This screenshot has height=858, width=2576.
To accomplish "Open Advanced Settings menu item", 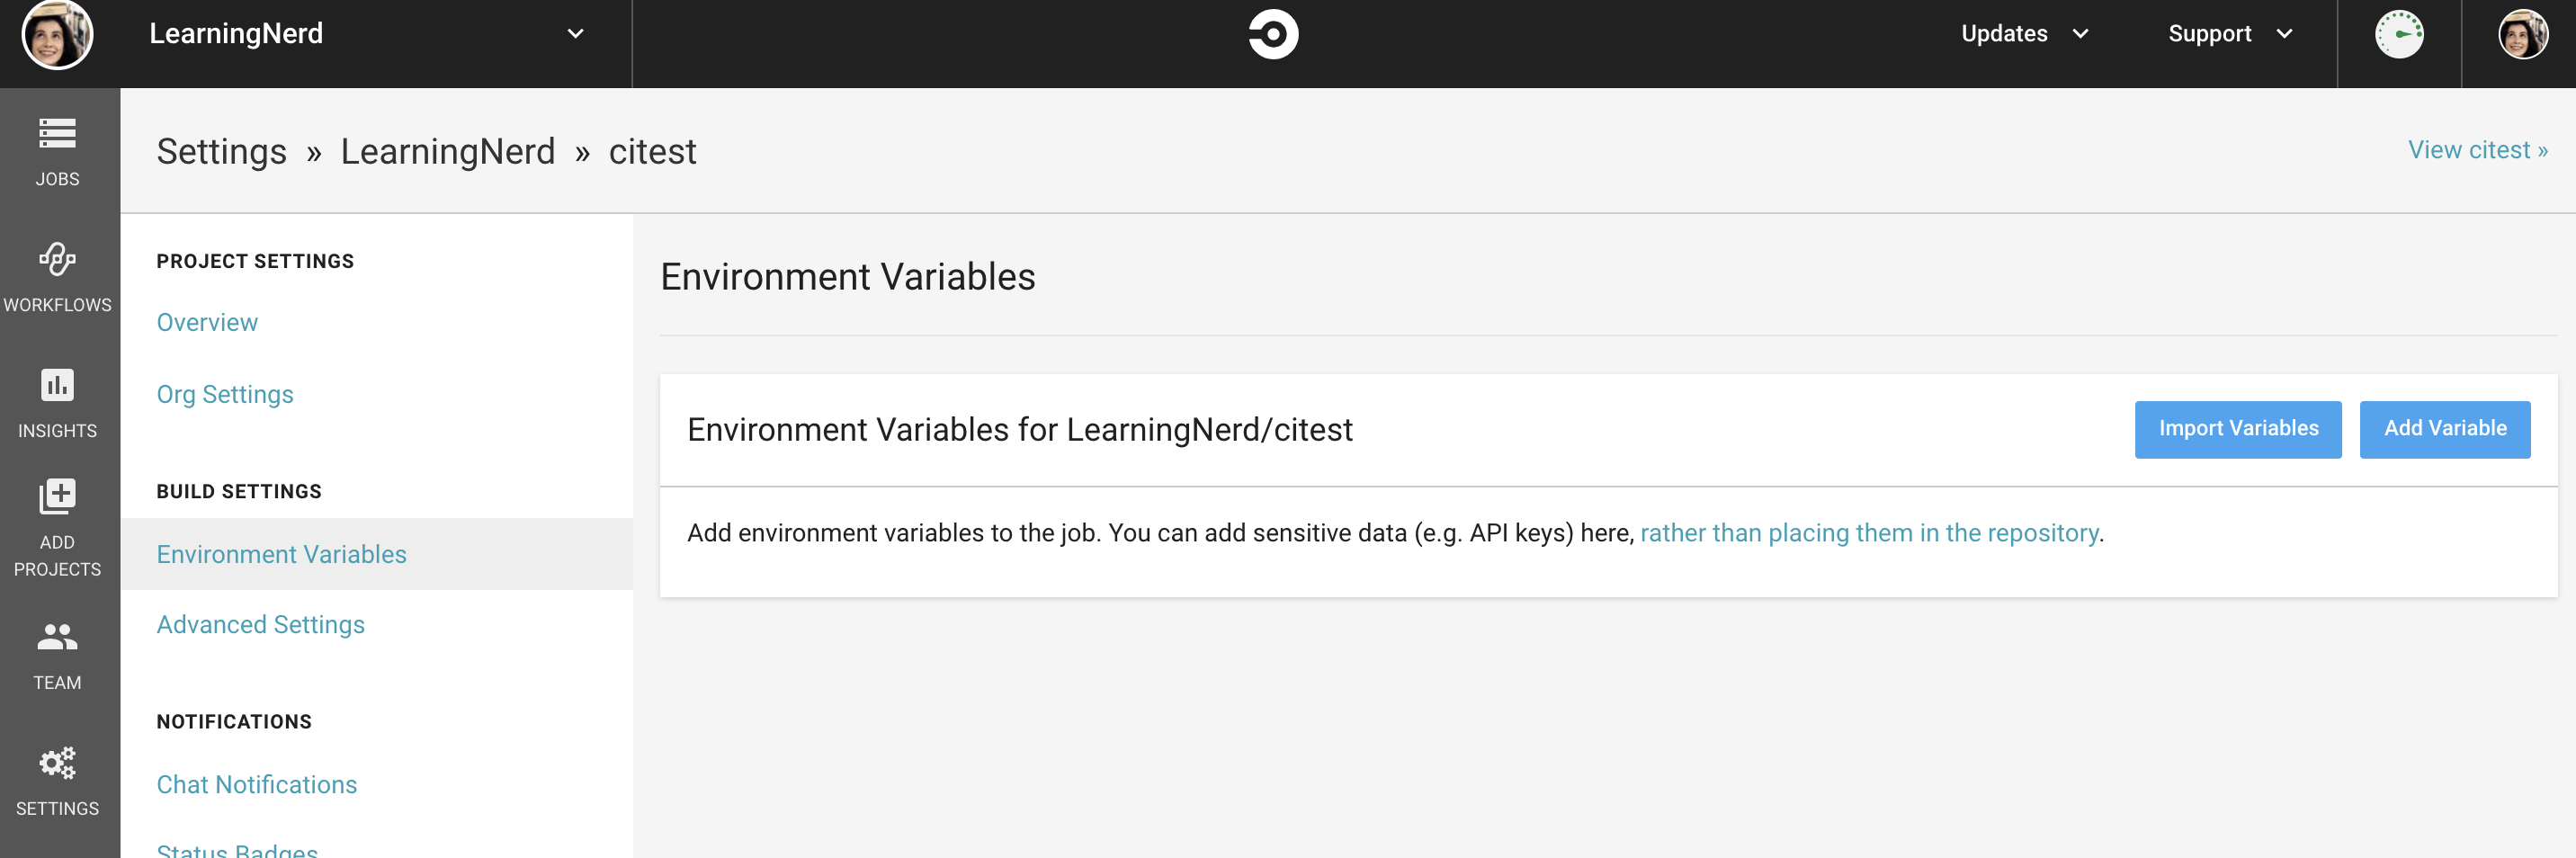I will 260,624.
